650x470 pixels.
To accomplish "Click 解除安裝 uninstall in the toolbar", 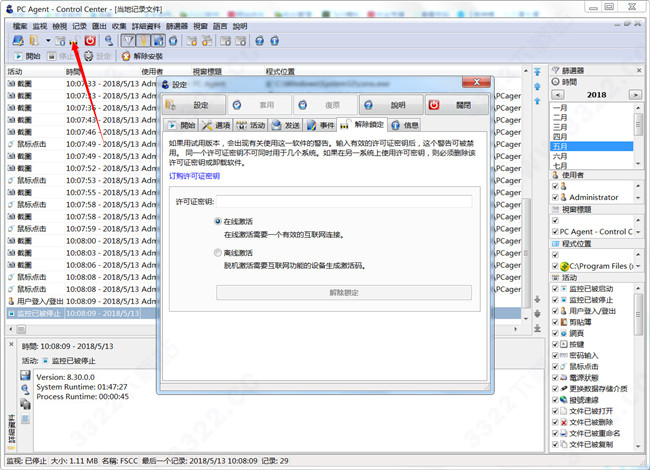I will pos(142,56).
